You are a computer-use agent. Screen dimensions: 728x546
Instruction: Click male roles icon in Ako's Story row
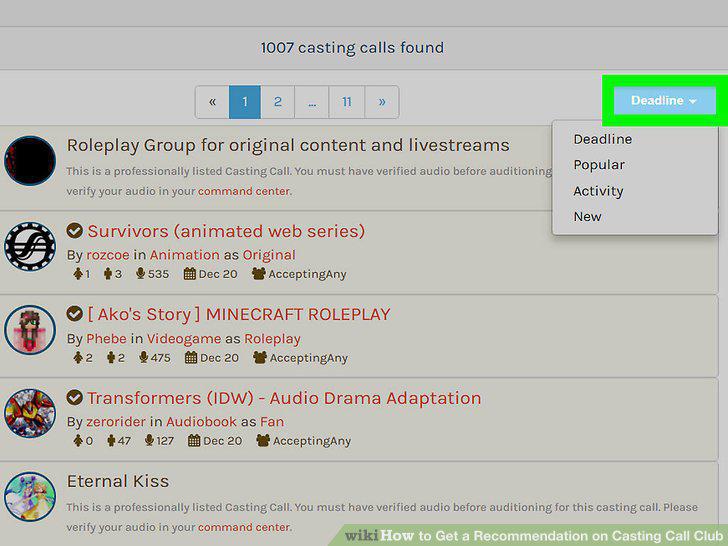click(111, 357)
